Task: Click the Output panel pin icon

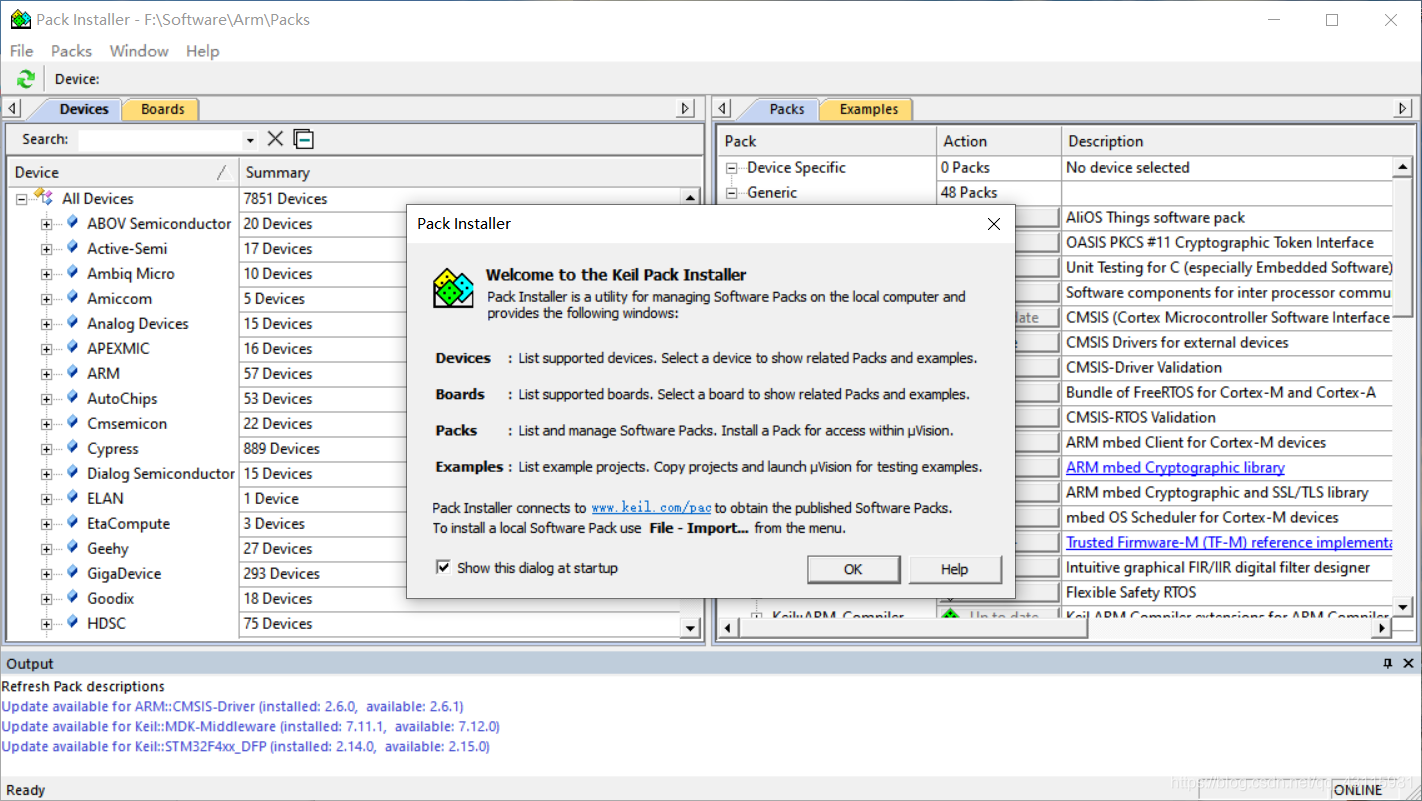Action: point(1388,663)
